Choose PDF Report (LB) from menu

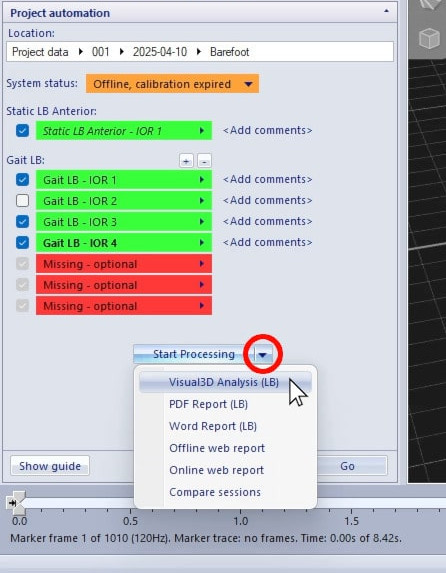tap(208, 404)
